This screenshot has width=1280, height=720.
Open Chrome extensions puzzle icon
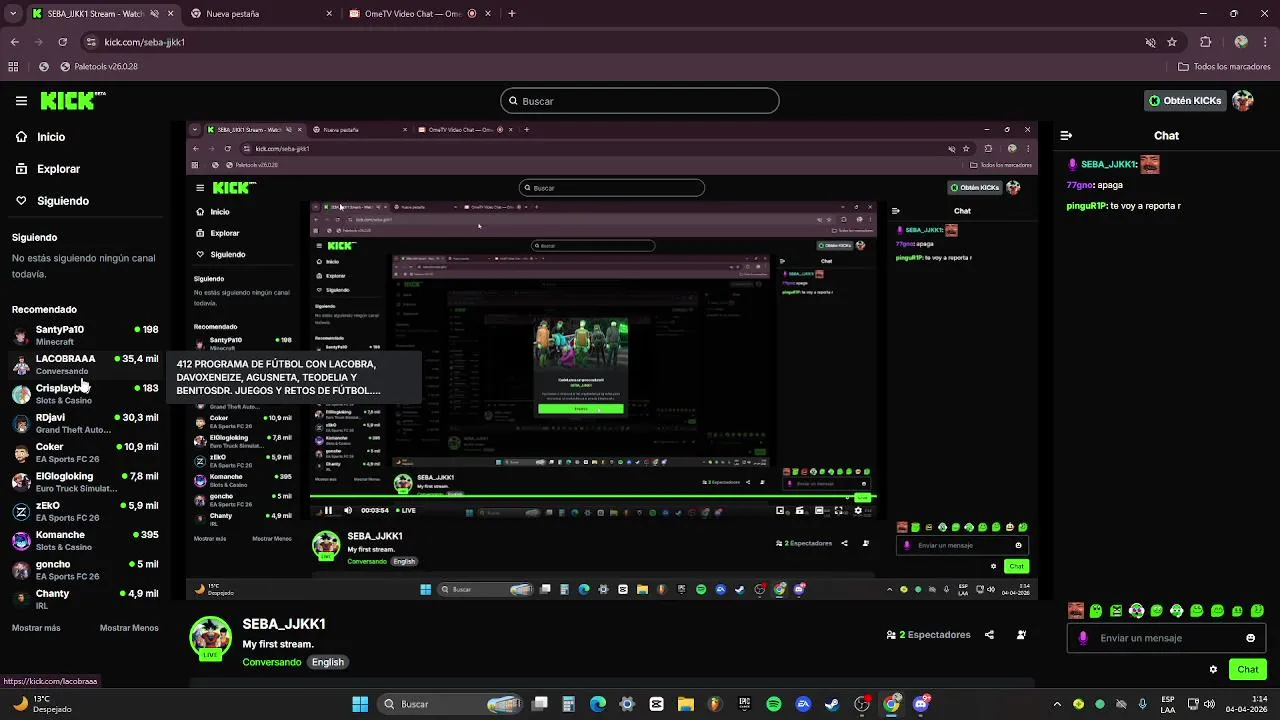(x=1205, y=42)
